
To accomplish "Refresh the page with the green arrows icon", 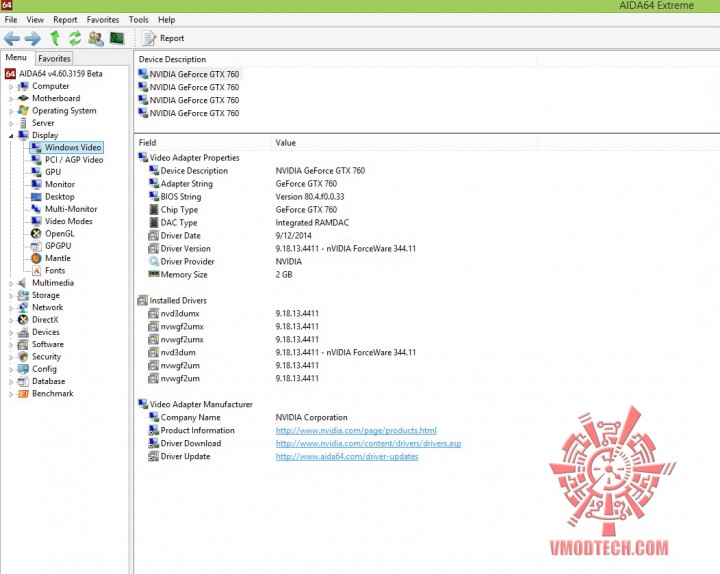I will click(x=75, y=38).
